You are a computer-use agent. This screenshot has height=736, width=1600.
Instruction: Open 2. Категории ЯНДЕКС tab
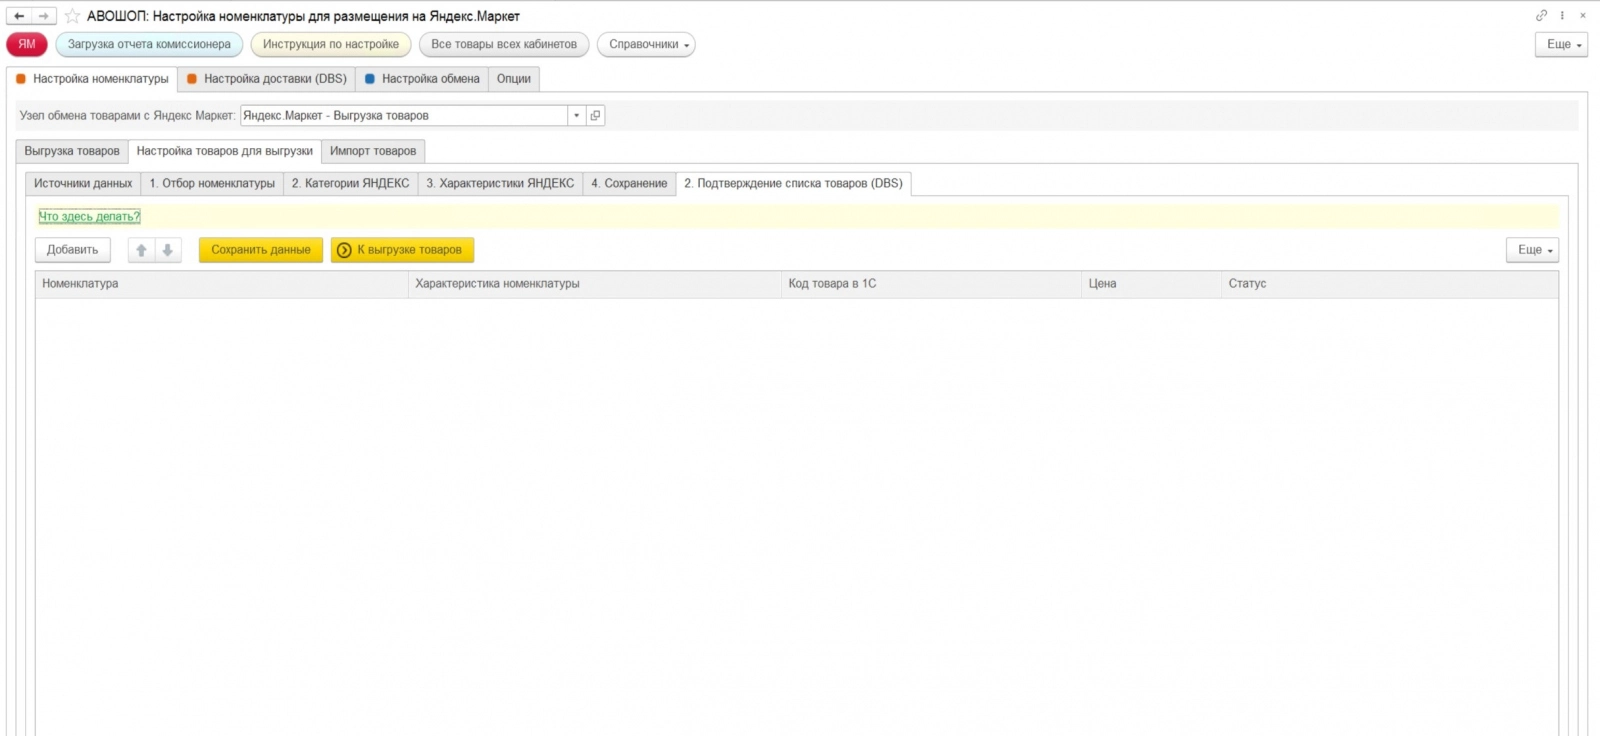coord(351,183)
